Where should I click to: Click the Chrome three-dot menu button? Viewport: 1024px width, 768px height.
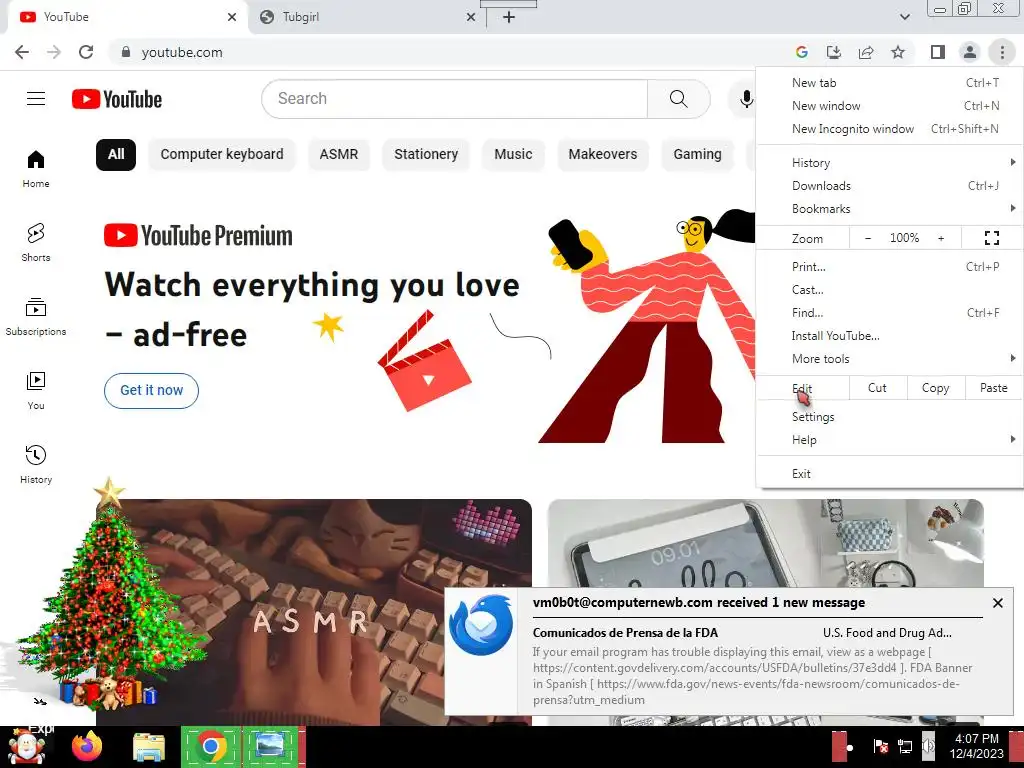point(1002,52)
